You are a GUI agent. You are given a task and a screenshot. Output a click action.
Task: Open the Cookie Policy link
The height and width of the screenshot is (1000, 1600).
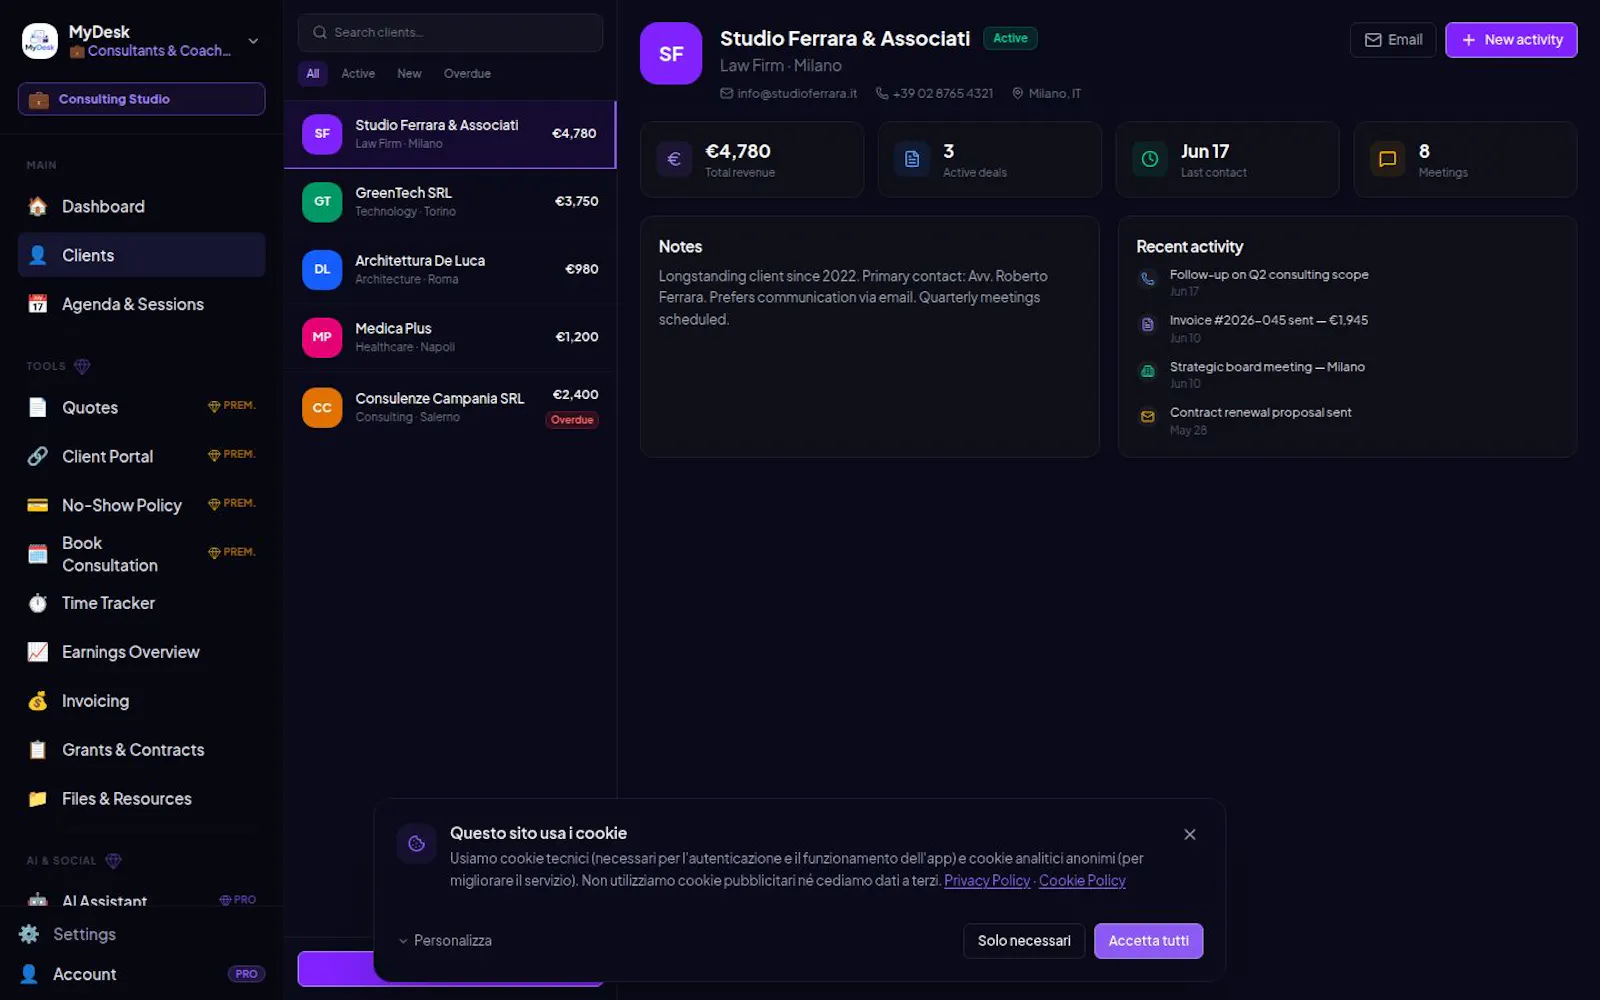(1082, 881)
